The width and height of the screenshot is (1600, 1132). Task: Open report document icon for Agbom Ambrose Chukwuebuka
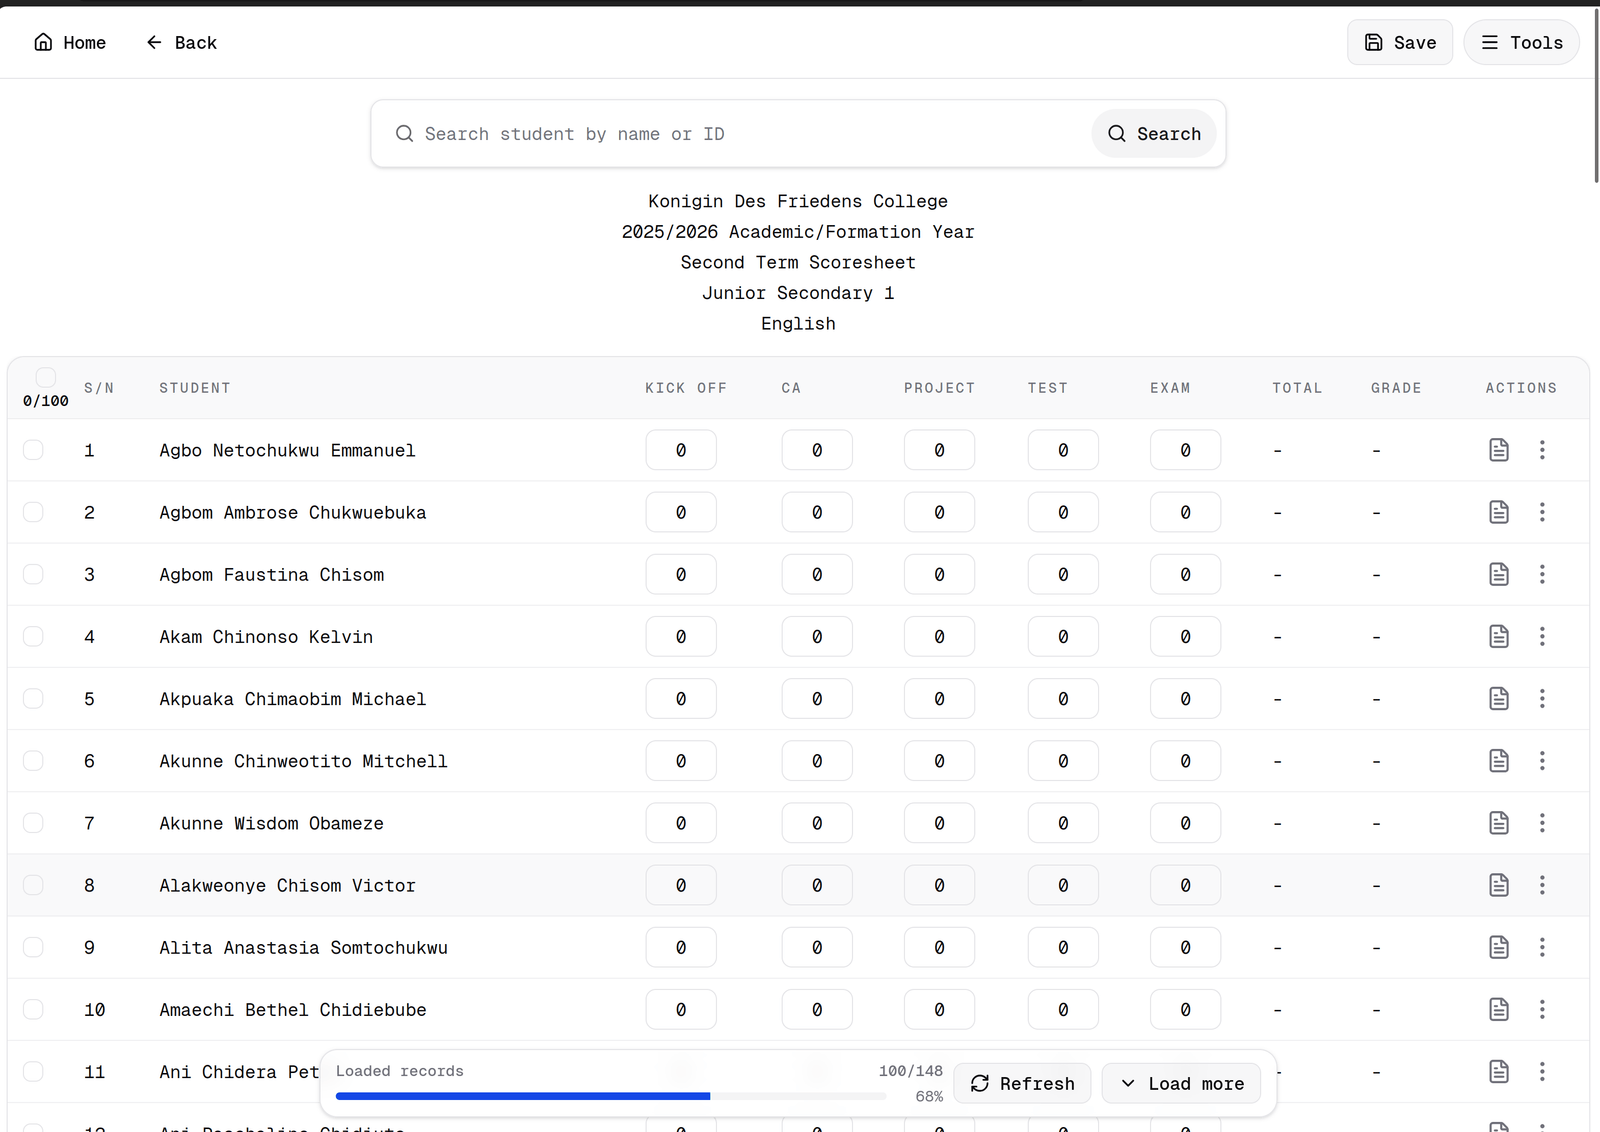1498,512
